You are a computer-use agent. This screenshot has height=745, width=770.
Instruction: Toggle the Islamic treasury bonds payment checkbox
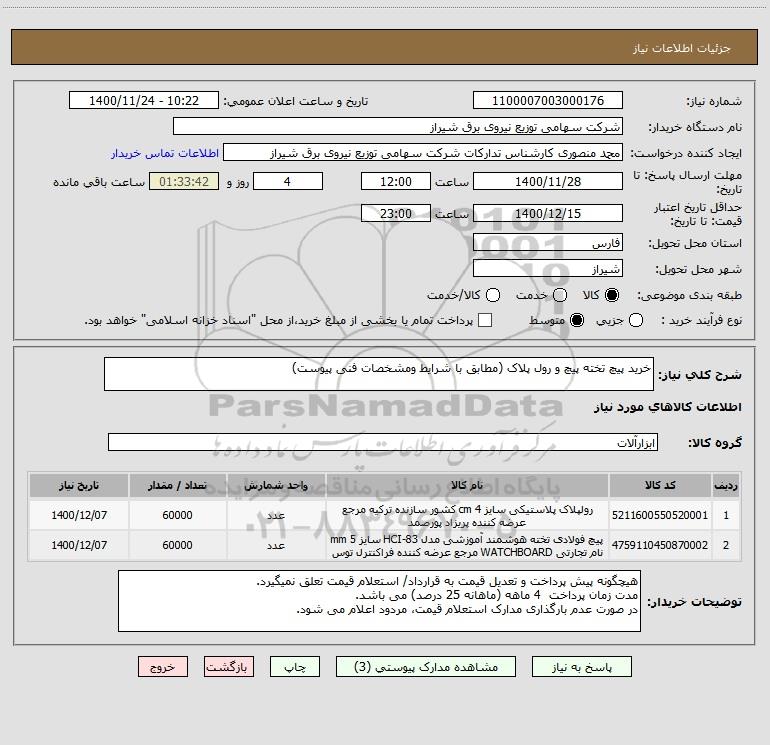(x=485, y=320)
